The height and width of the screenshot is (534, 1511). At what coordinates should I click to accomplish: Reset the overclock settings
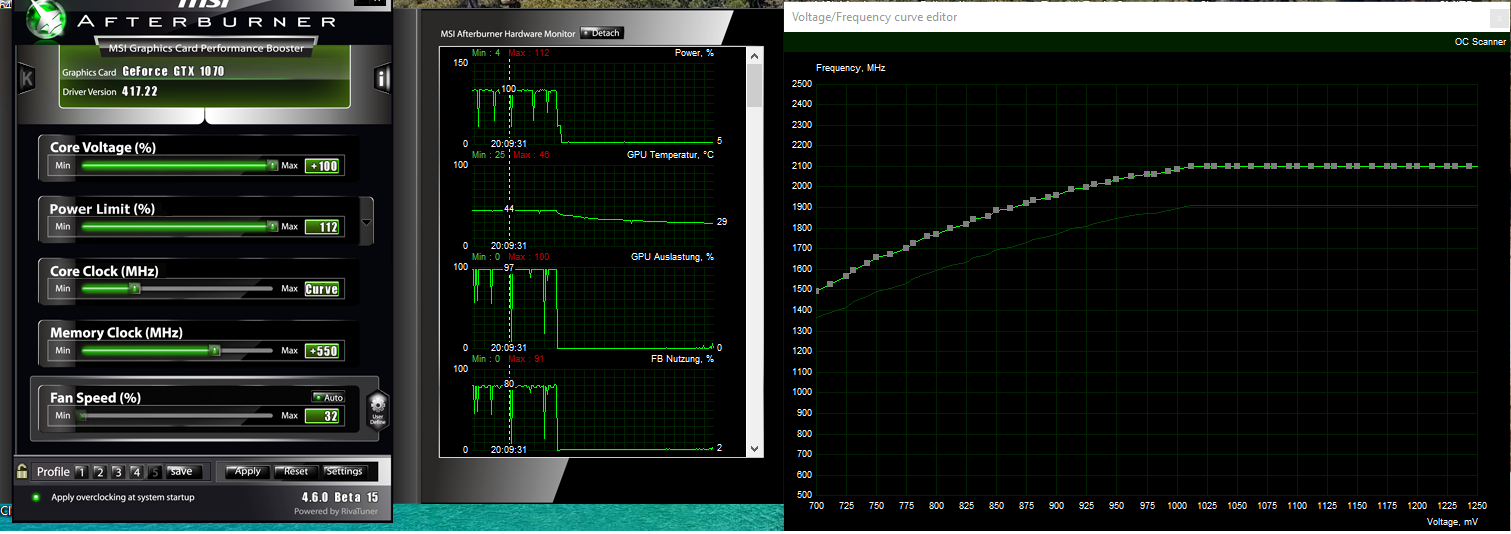tap(296, 472)
